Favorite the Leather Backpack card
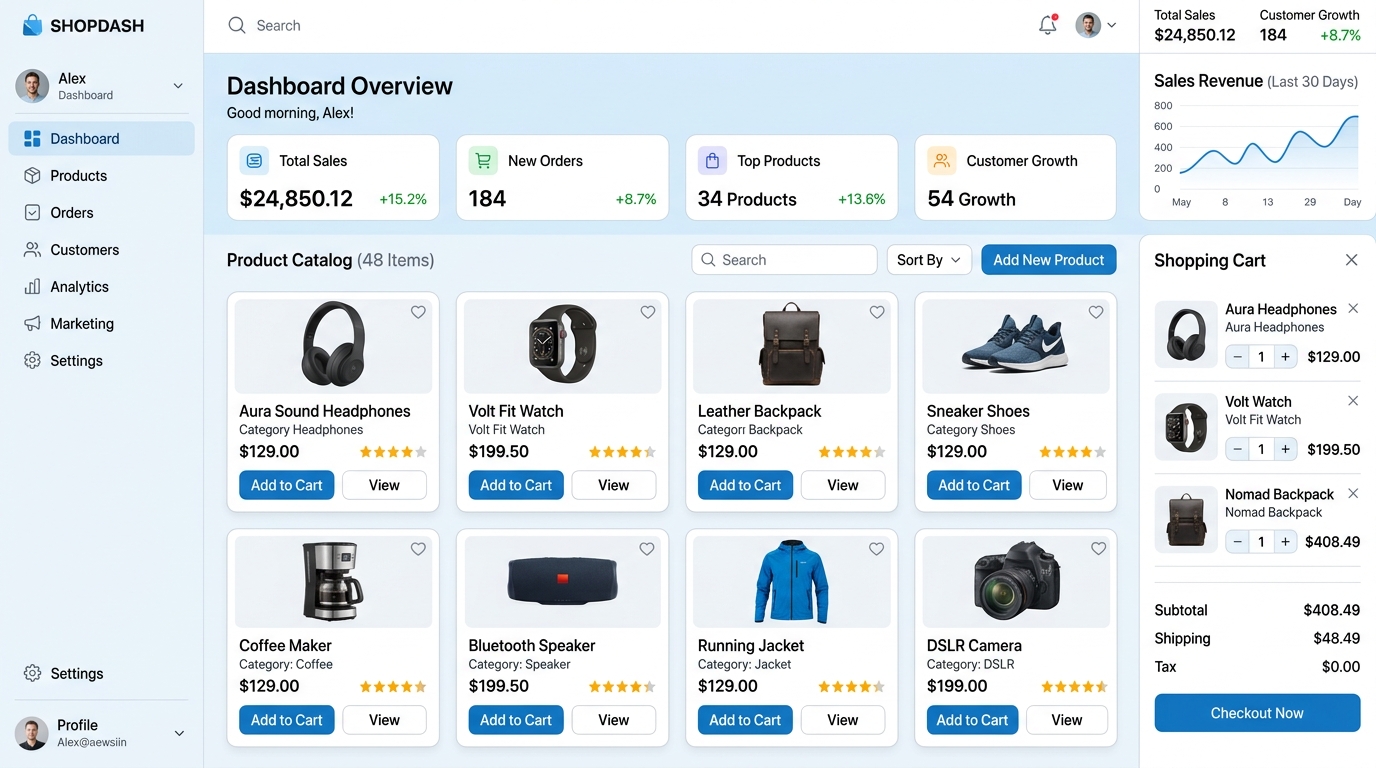This screenshot has width=1376, height=768. (877, 312)
